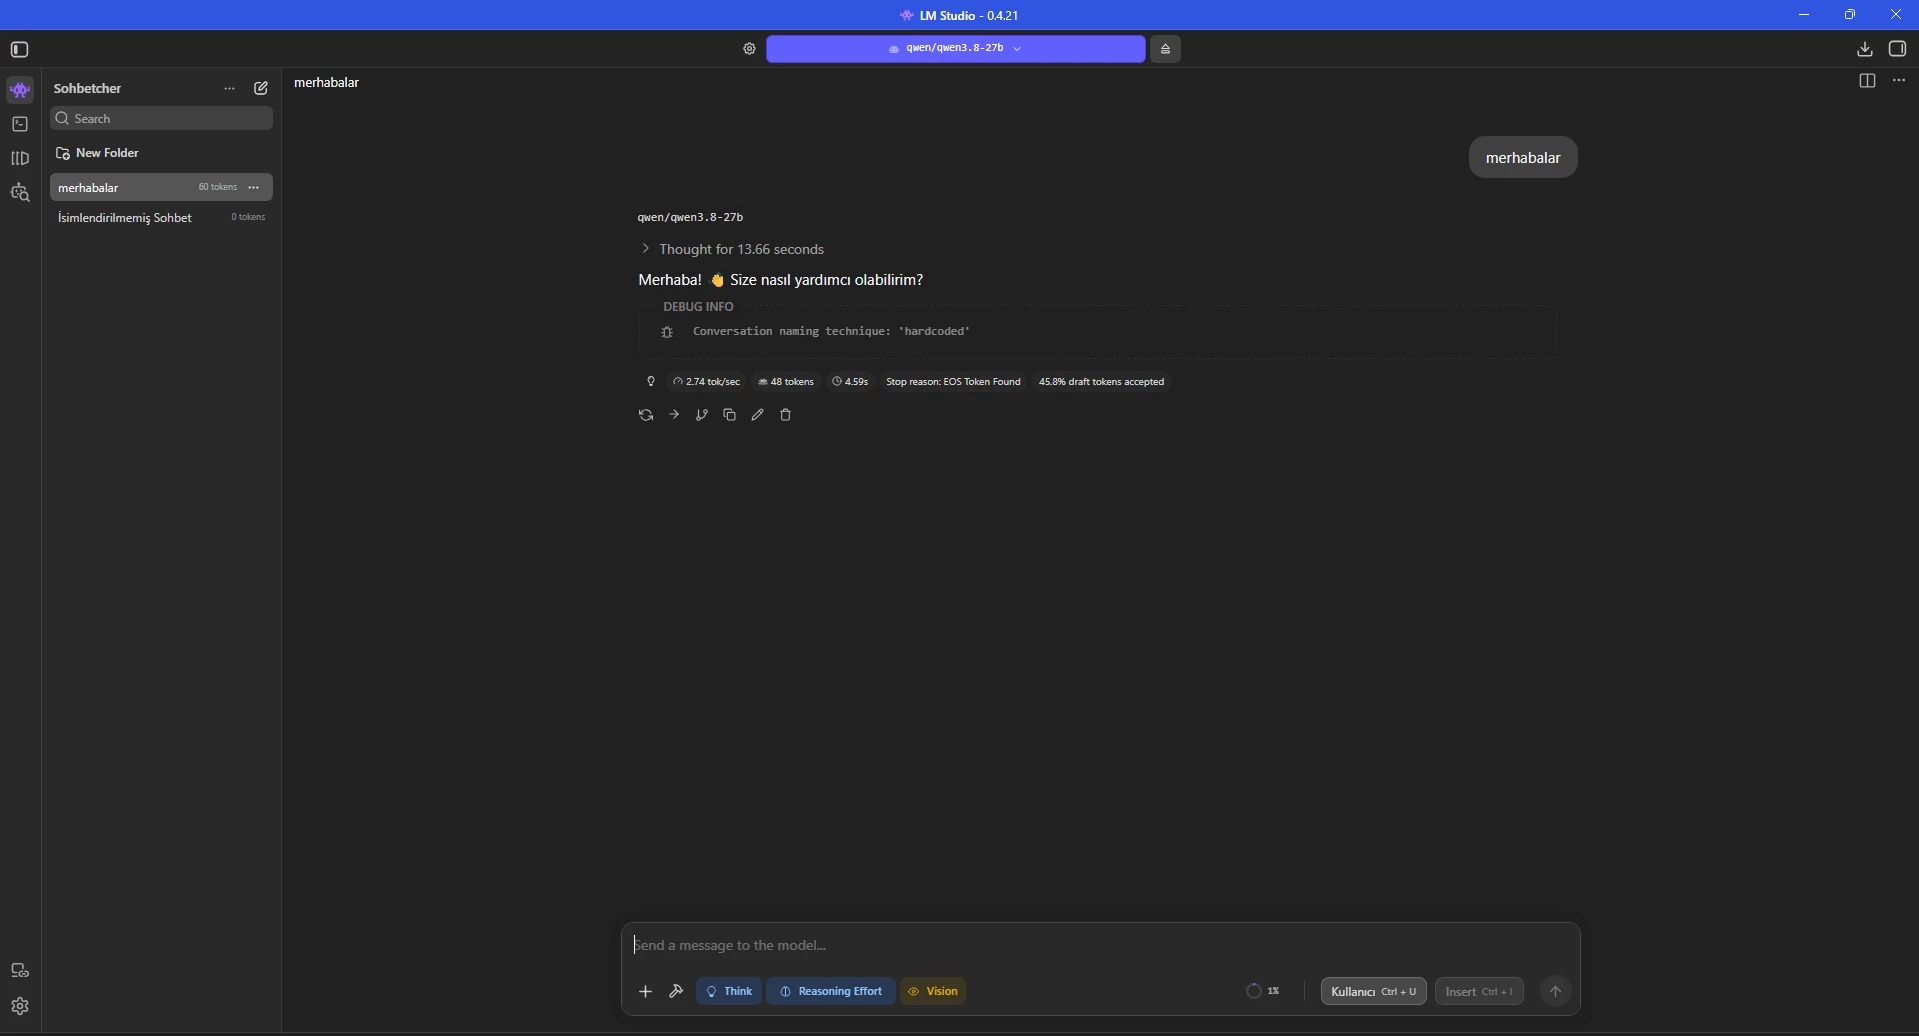
Task: Start a new chat with compose icon
Action: [x=261, y=88]
